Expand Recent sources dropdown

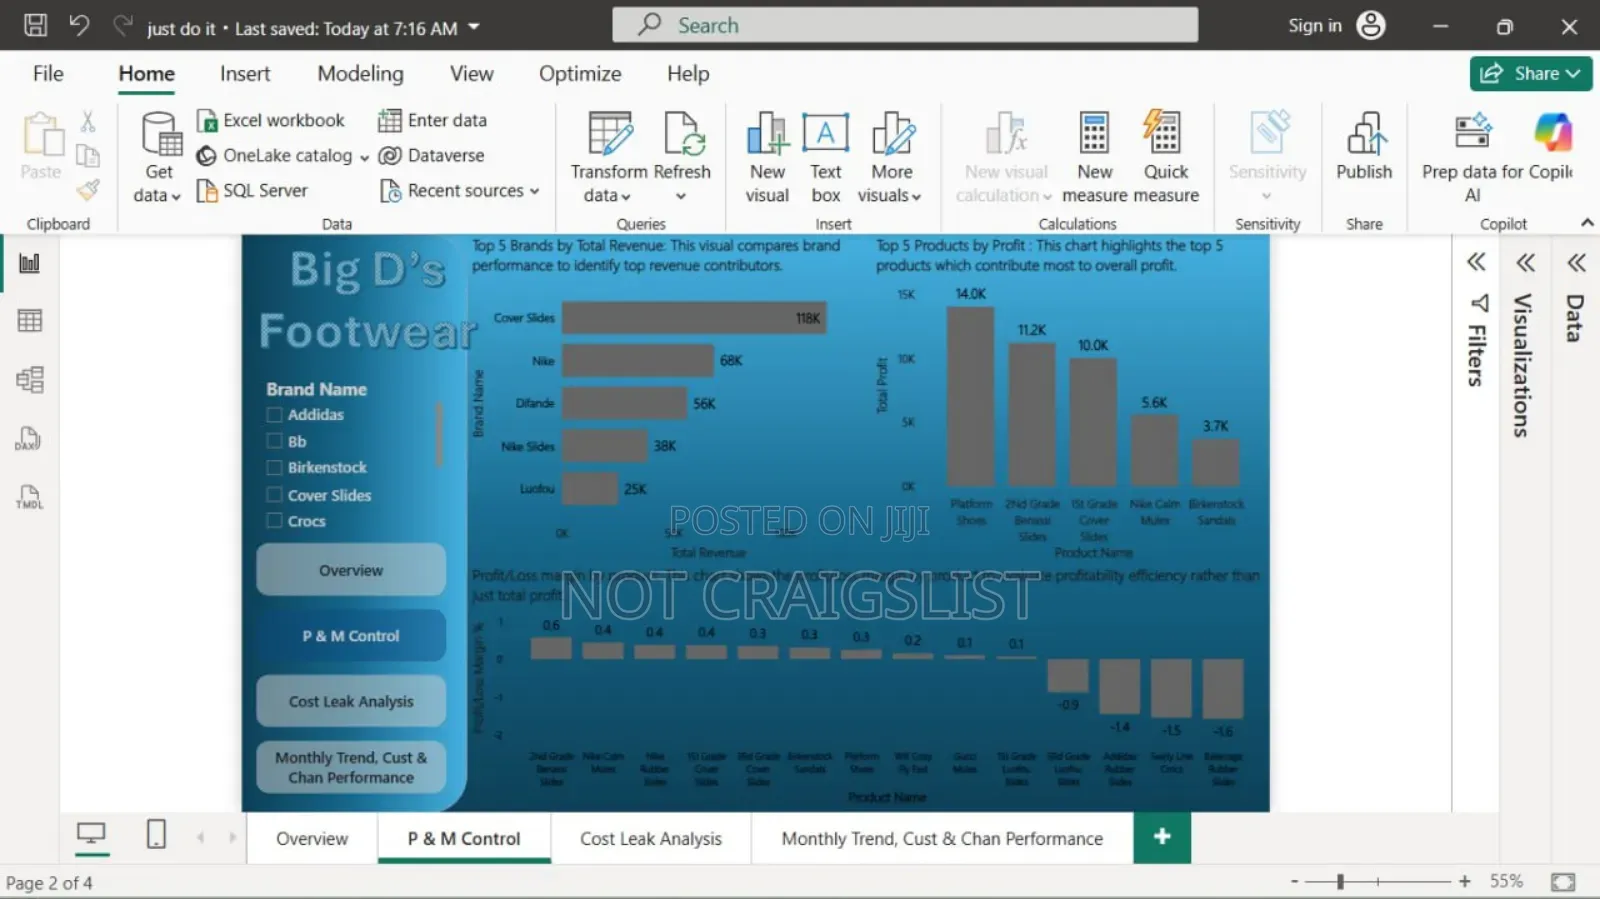(x=535, y=191)
